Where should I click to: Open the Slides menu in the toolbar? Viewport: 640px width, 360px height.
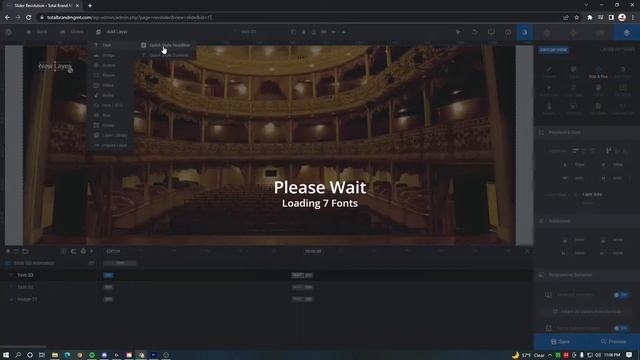[72, 32]
